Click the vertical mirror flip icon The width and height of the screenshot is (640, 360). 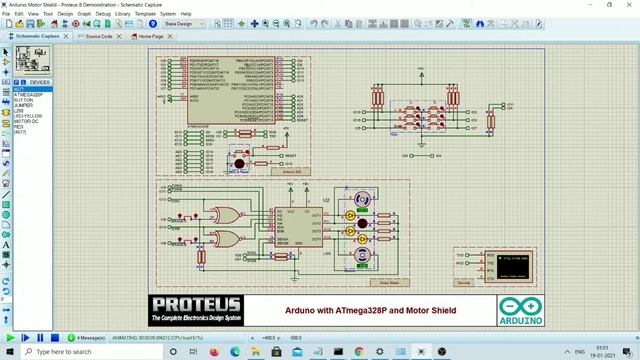tap(6, 320)
